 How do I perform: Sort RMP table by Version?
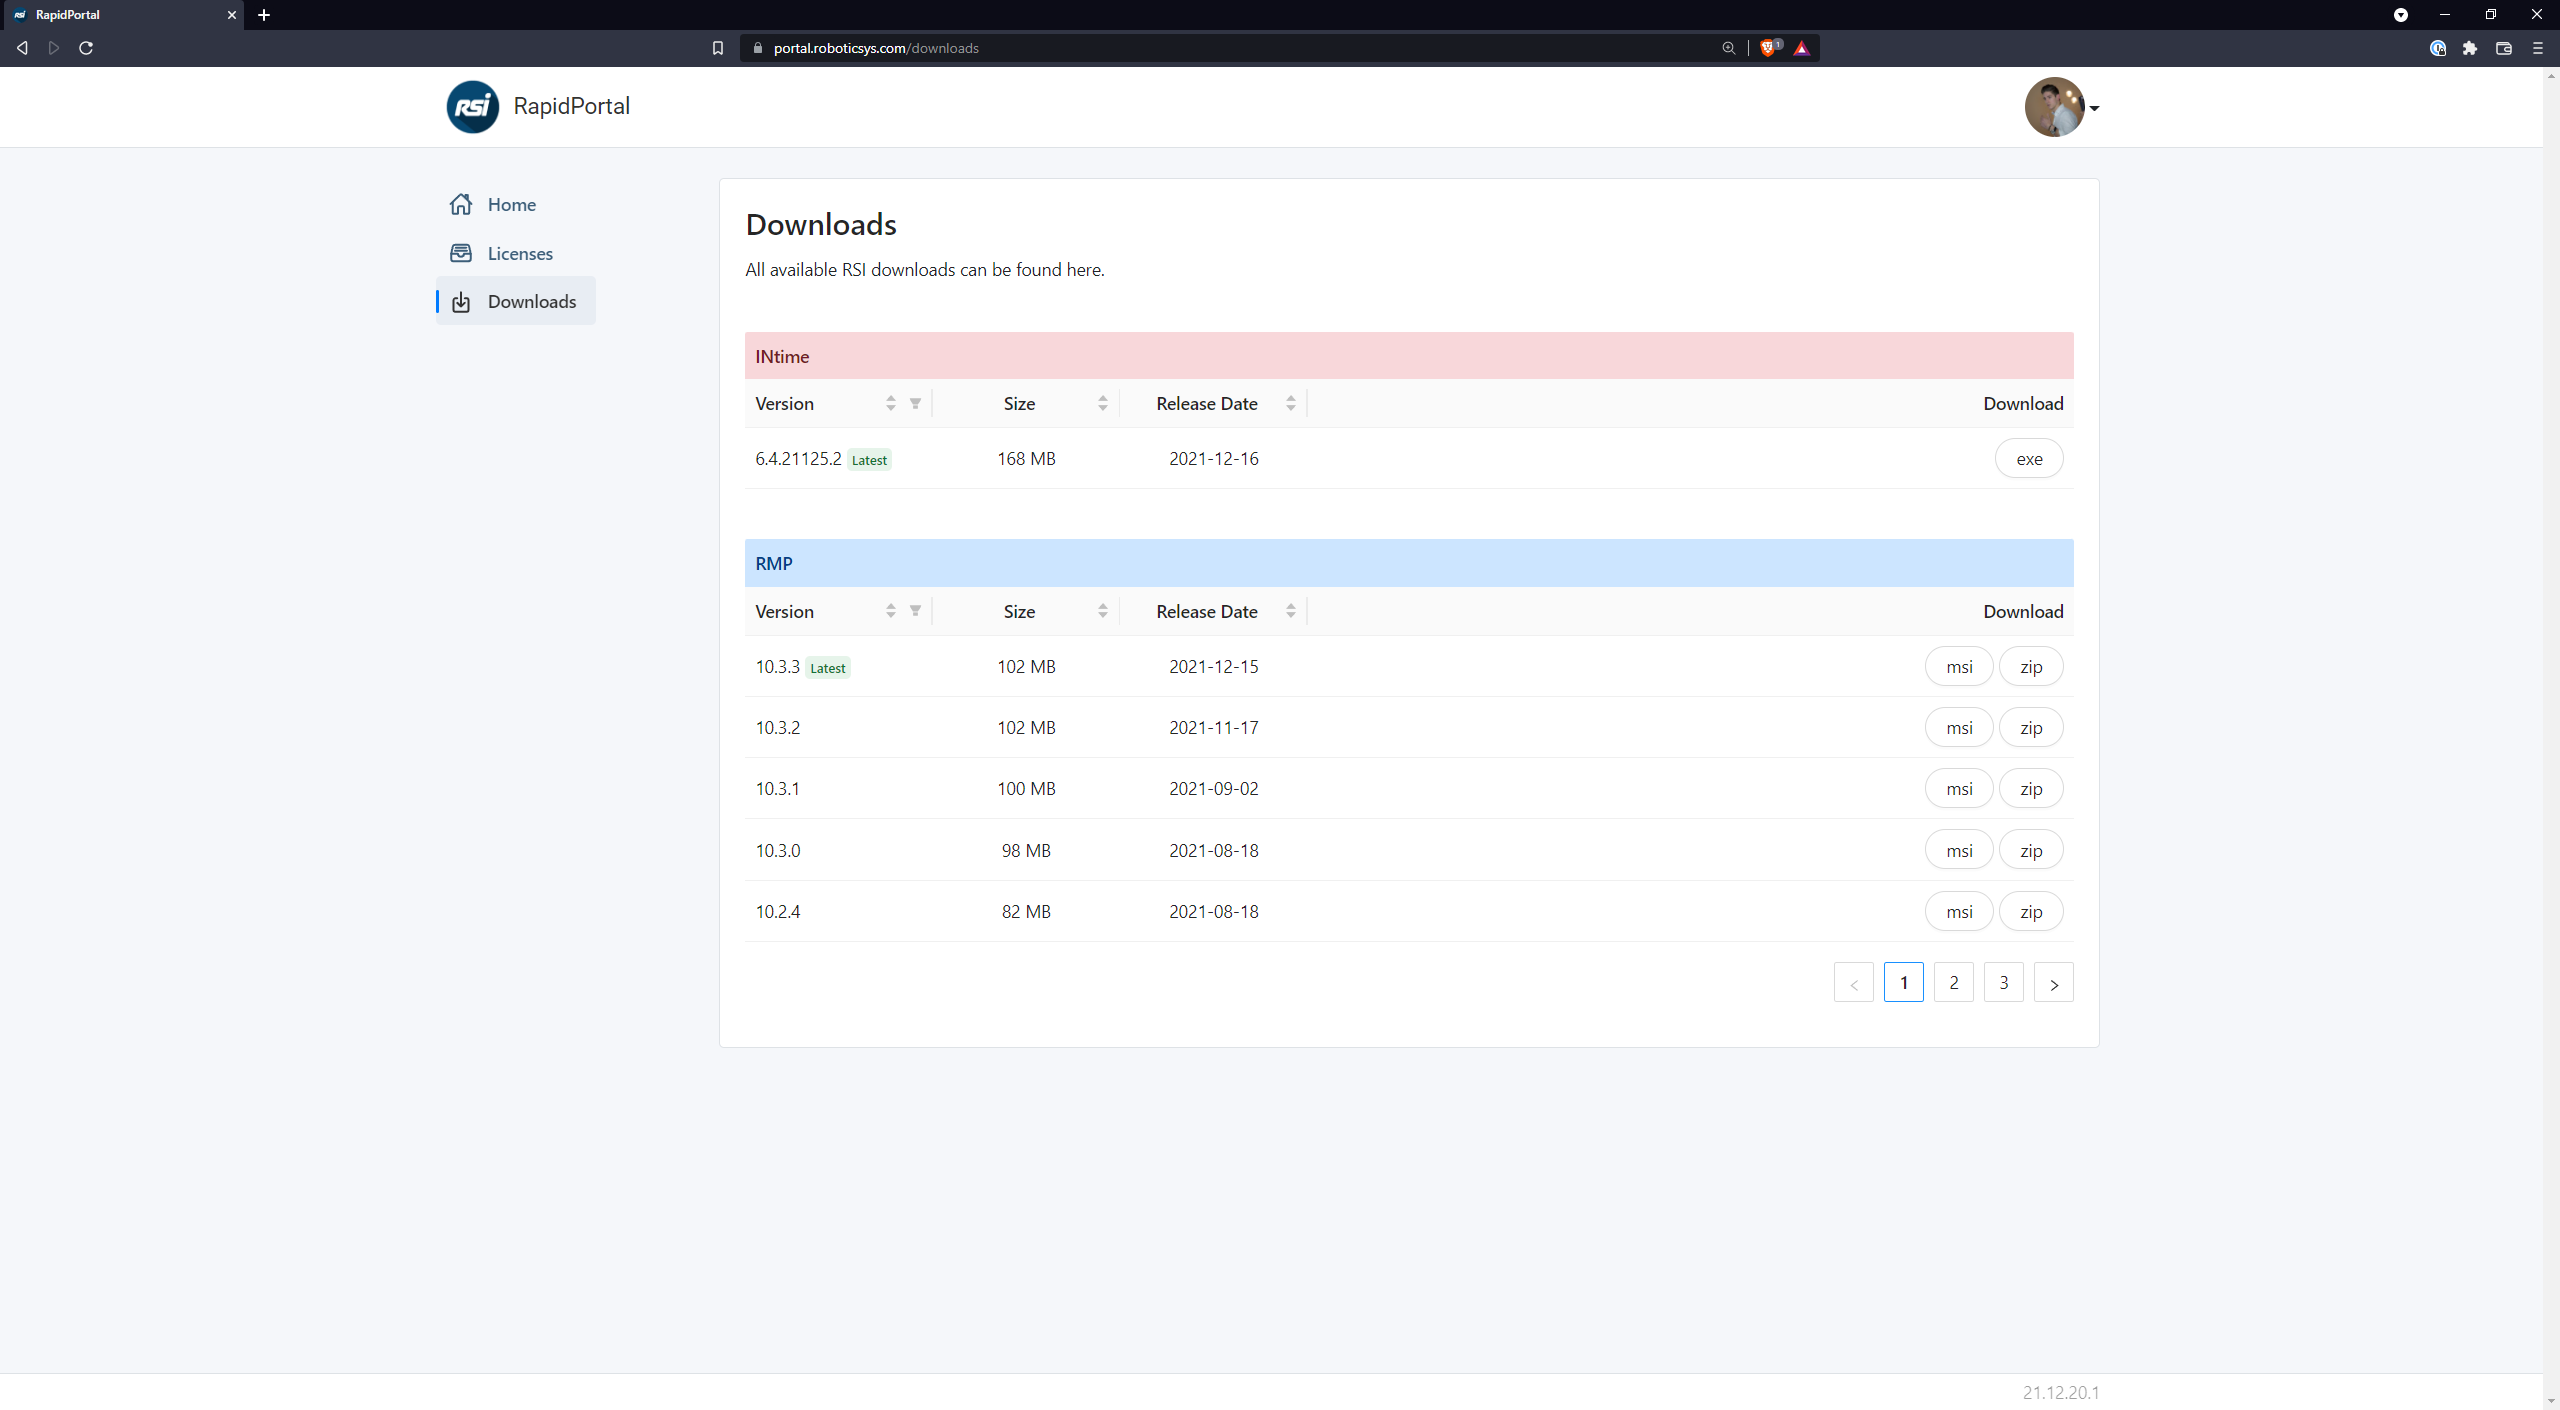coord(890,611)
